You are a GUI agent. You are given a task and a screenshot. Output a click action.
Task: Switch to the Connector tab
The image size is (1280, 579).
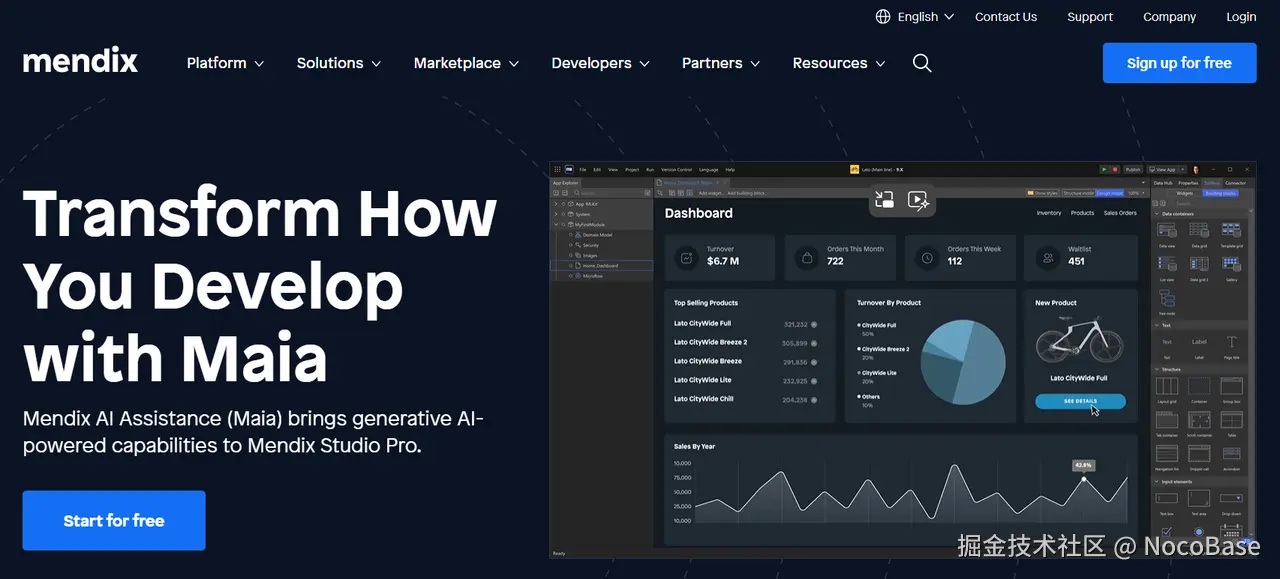pyautogui.click(x=1236, y=183)
